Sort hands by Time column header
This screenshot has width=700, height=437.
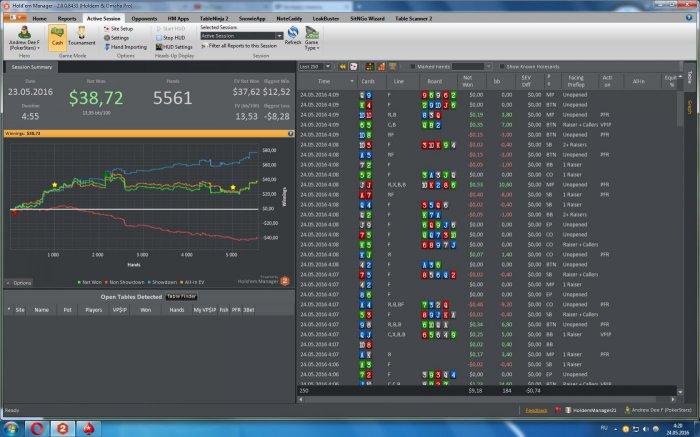coord(323,81)
